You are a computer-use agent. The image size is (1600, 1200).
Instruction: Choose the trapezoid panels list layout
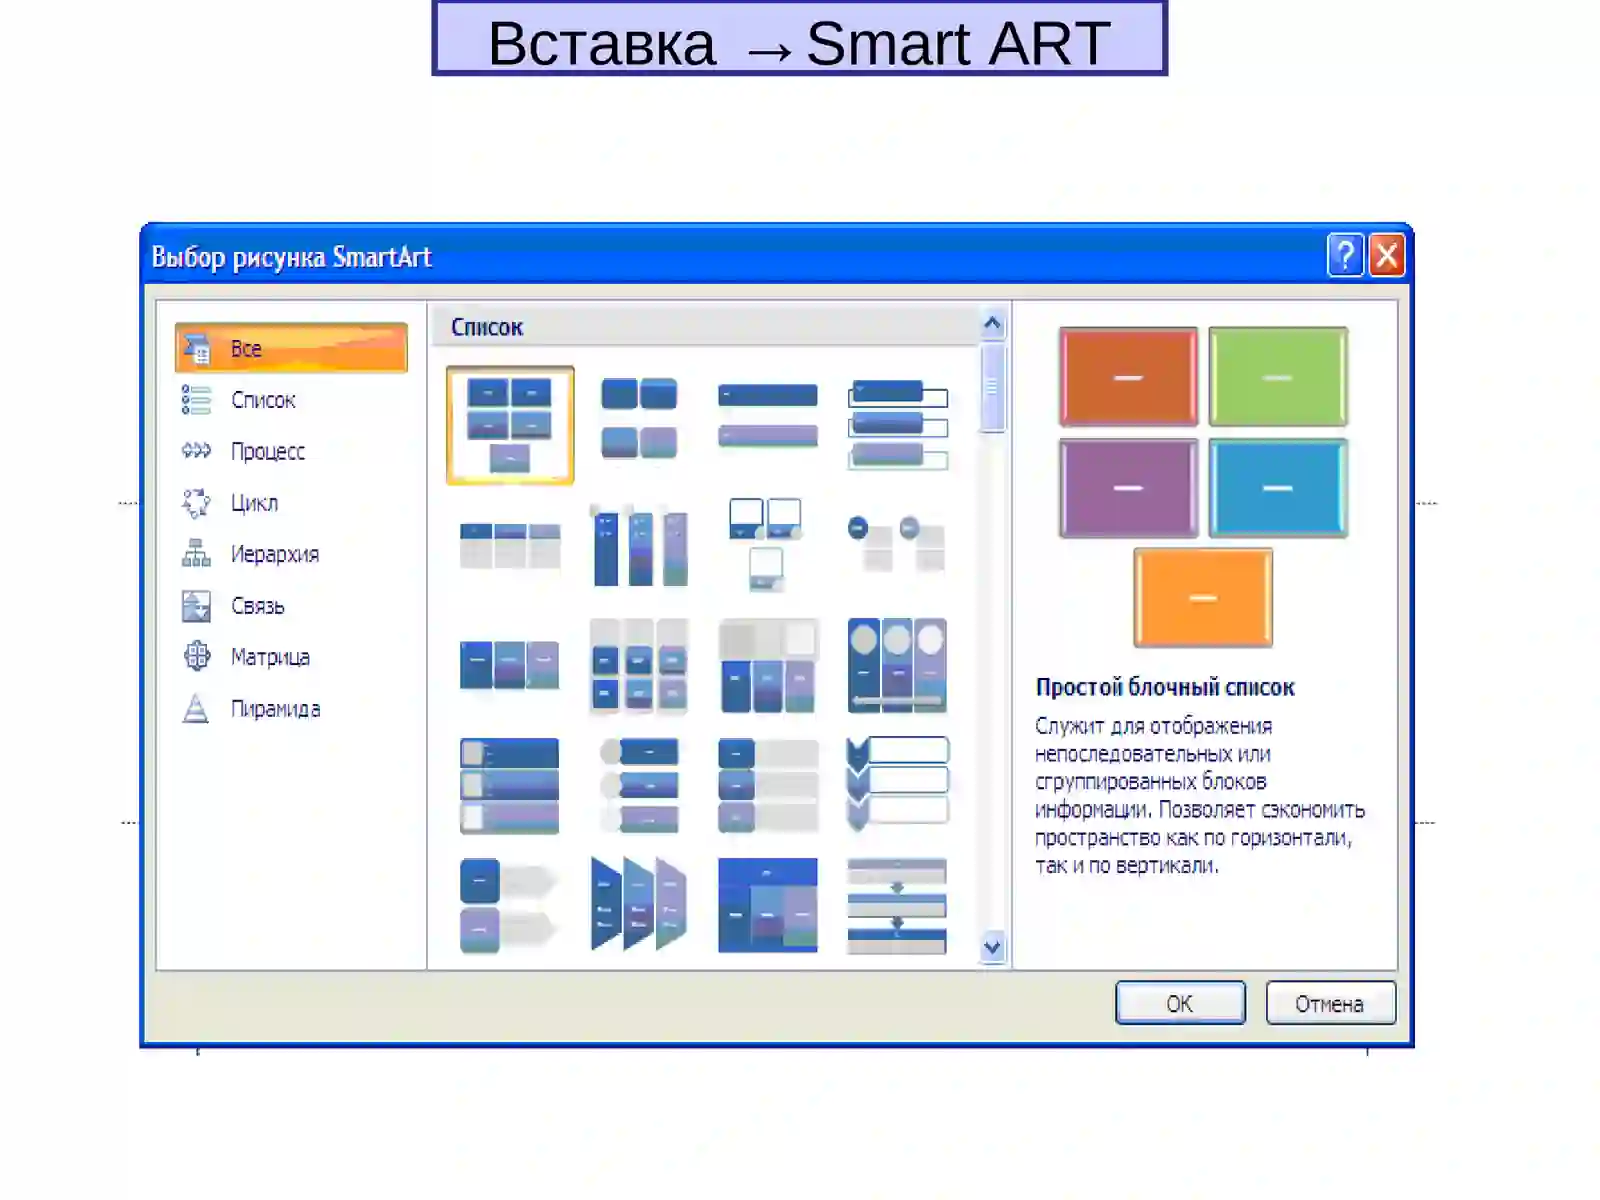[639, 904]
